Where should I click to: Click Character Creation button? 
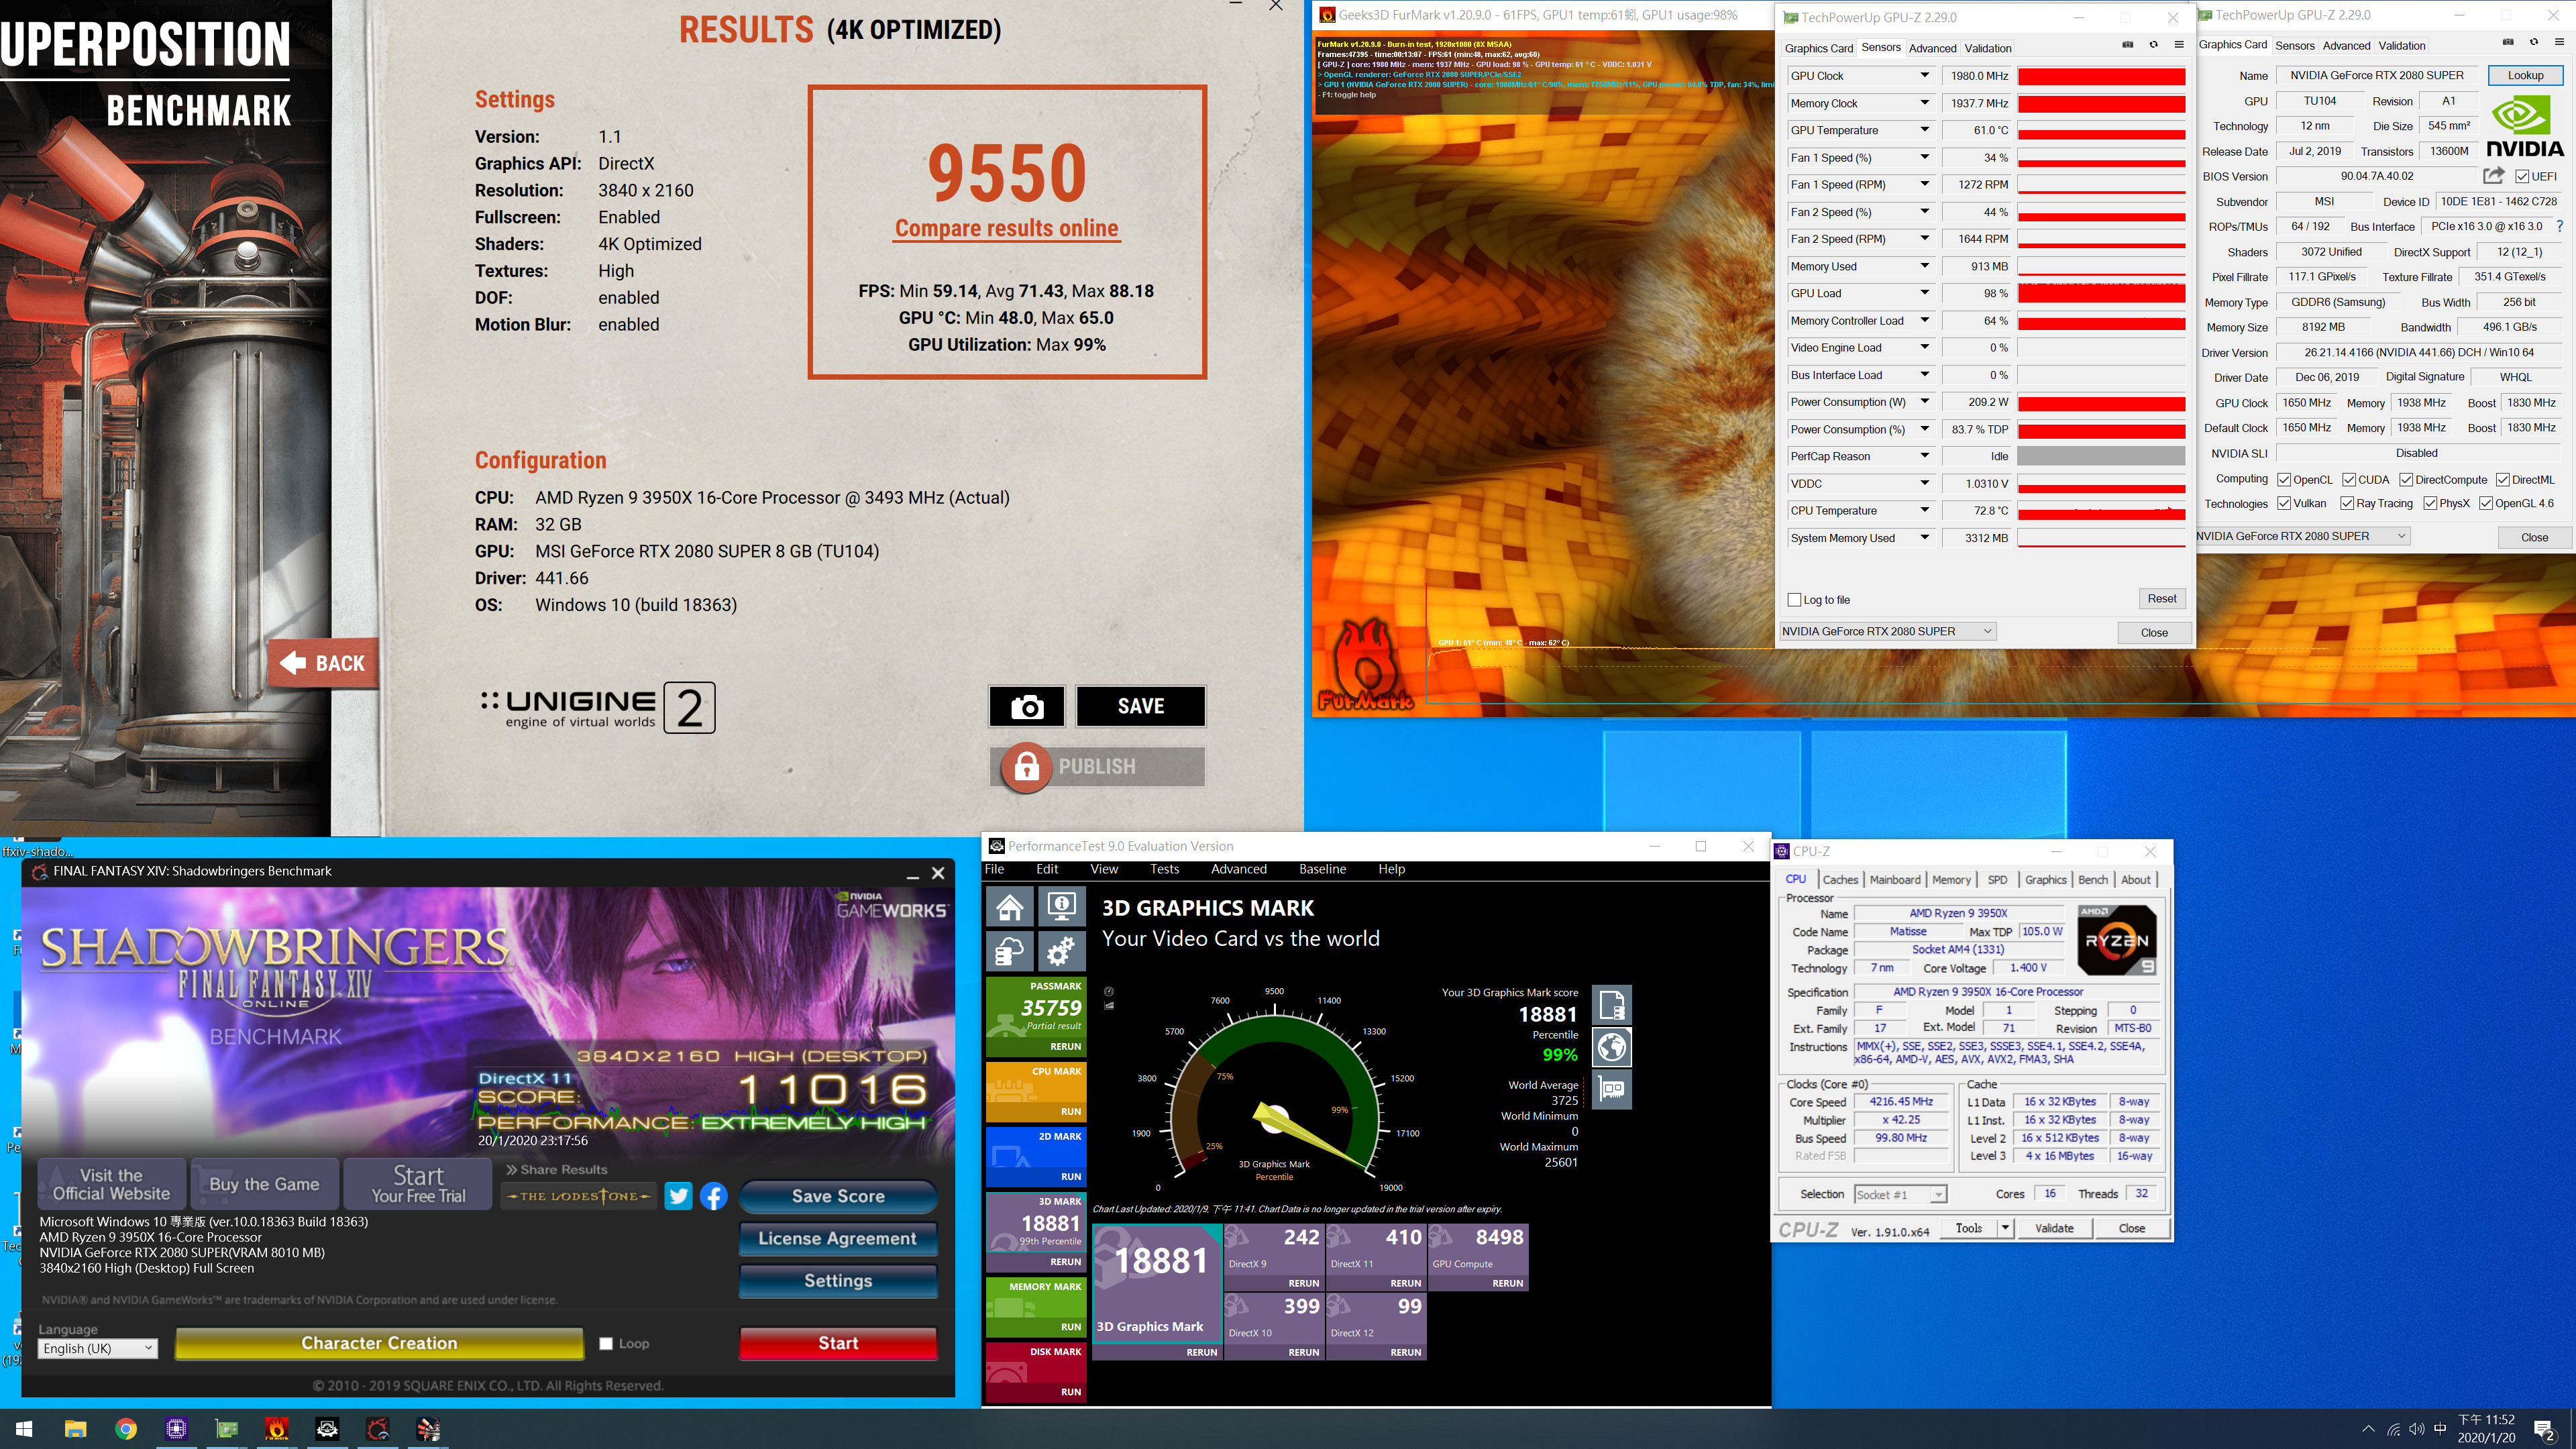pyautogui.click(x=379, y=1343)
